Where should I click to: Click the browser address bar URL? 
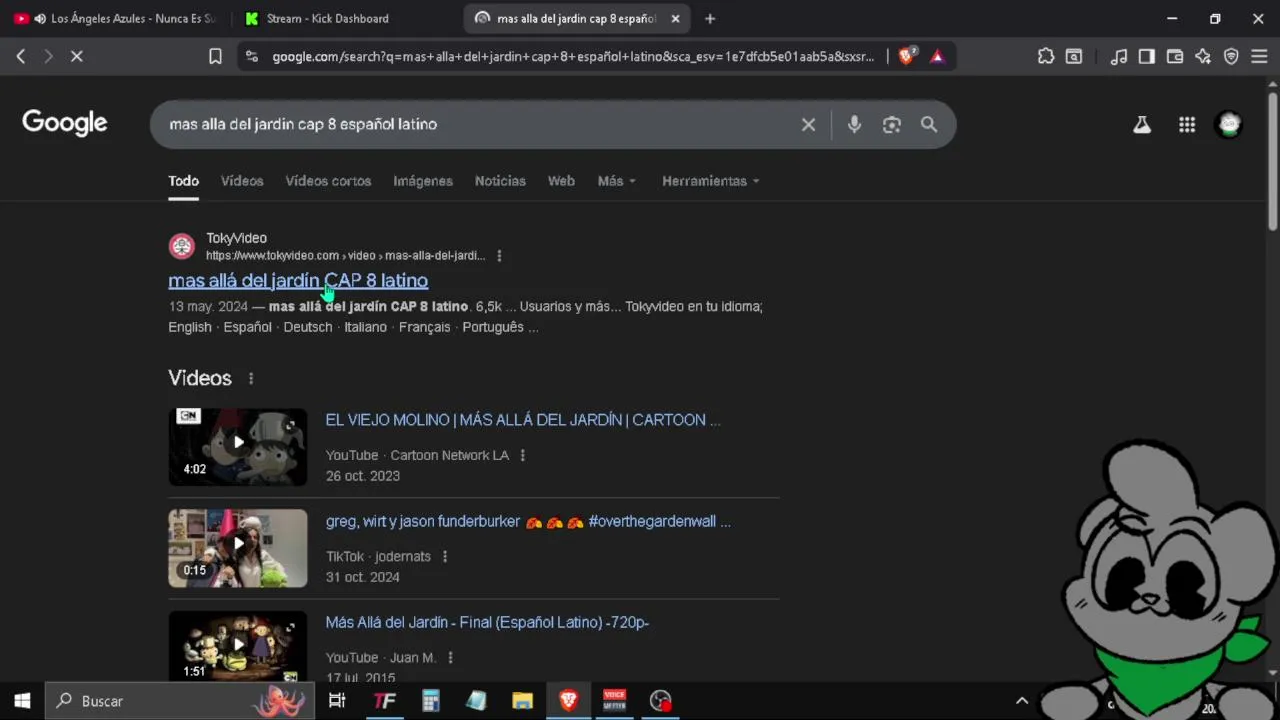[573, 57]
